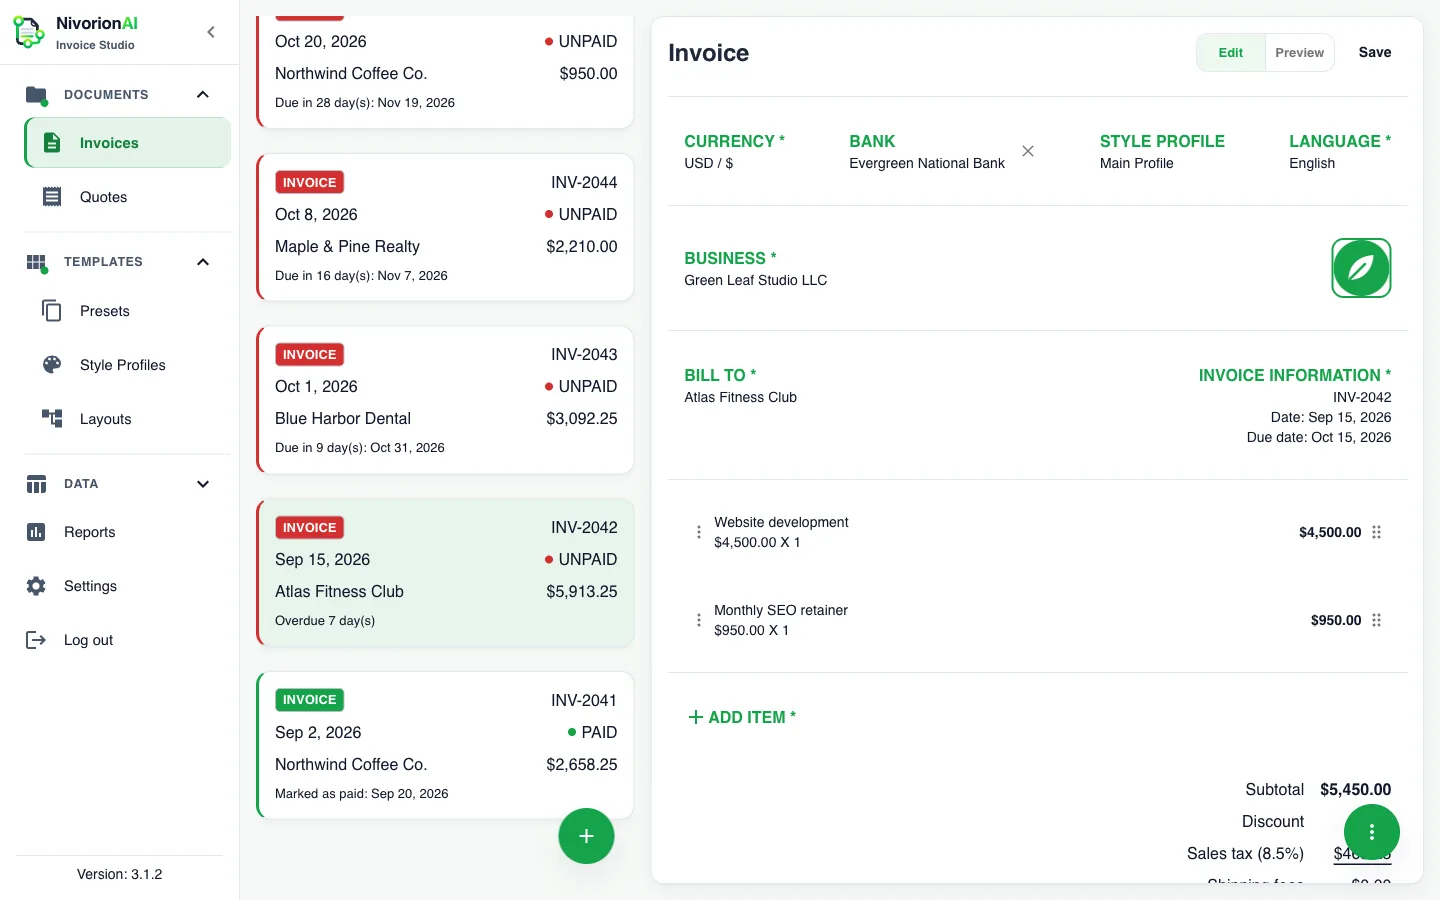Screen dimensions: 1440x900
Task: Open invoice card INV-2044 Maple & Pine Realty
Action: pyautogui.click(x=445, y=228)
